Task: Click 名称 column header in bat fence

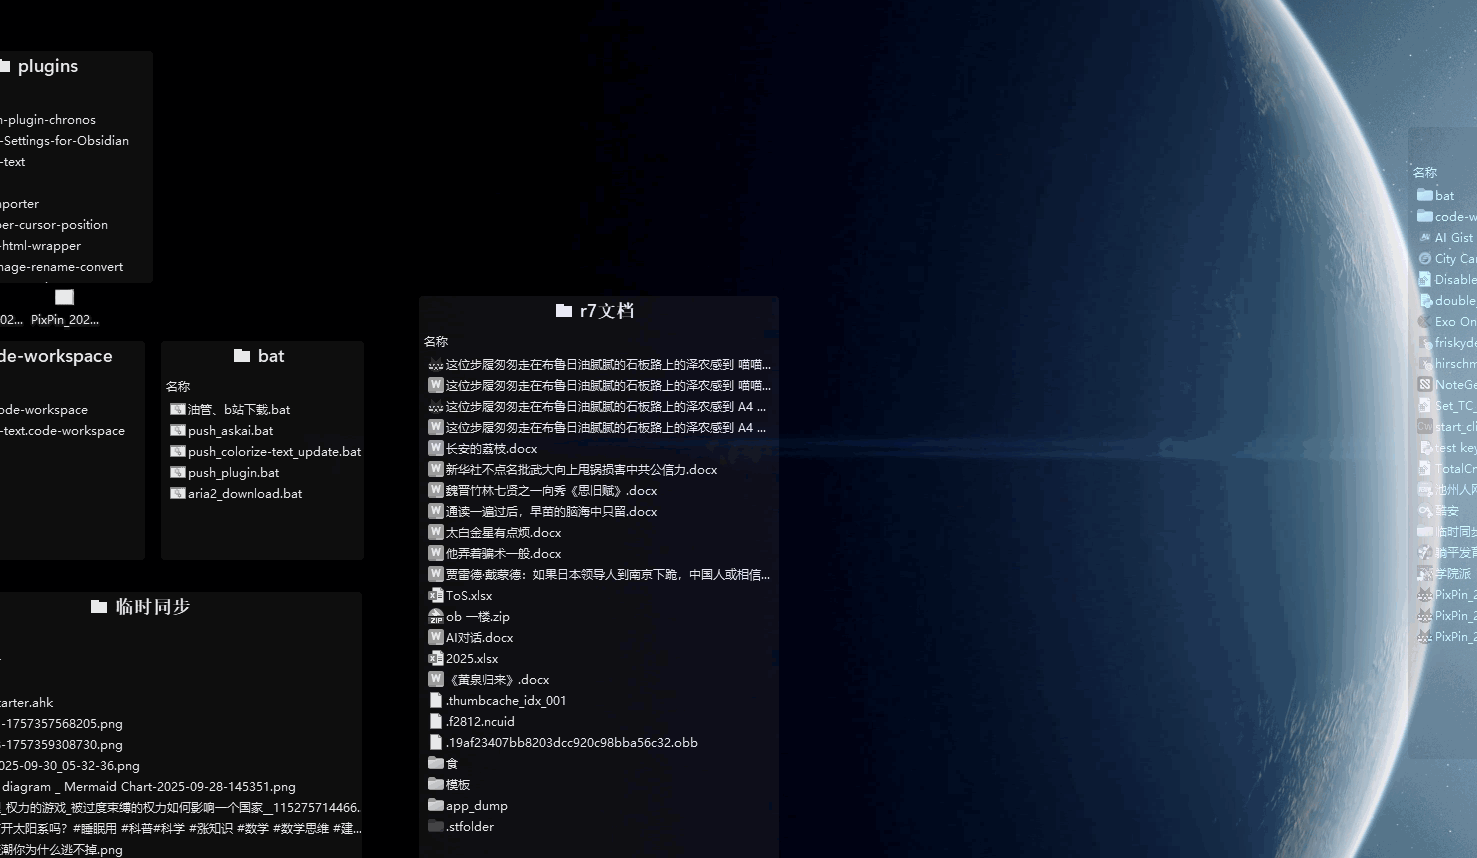Action: click(x=178, y=386)
